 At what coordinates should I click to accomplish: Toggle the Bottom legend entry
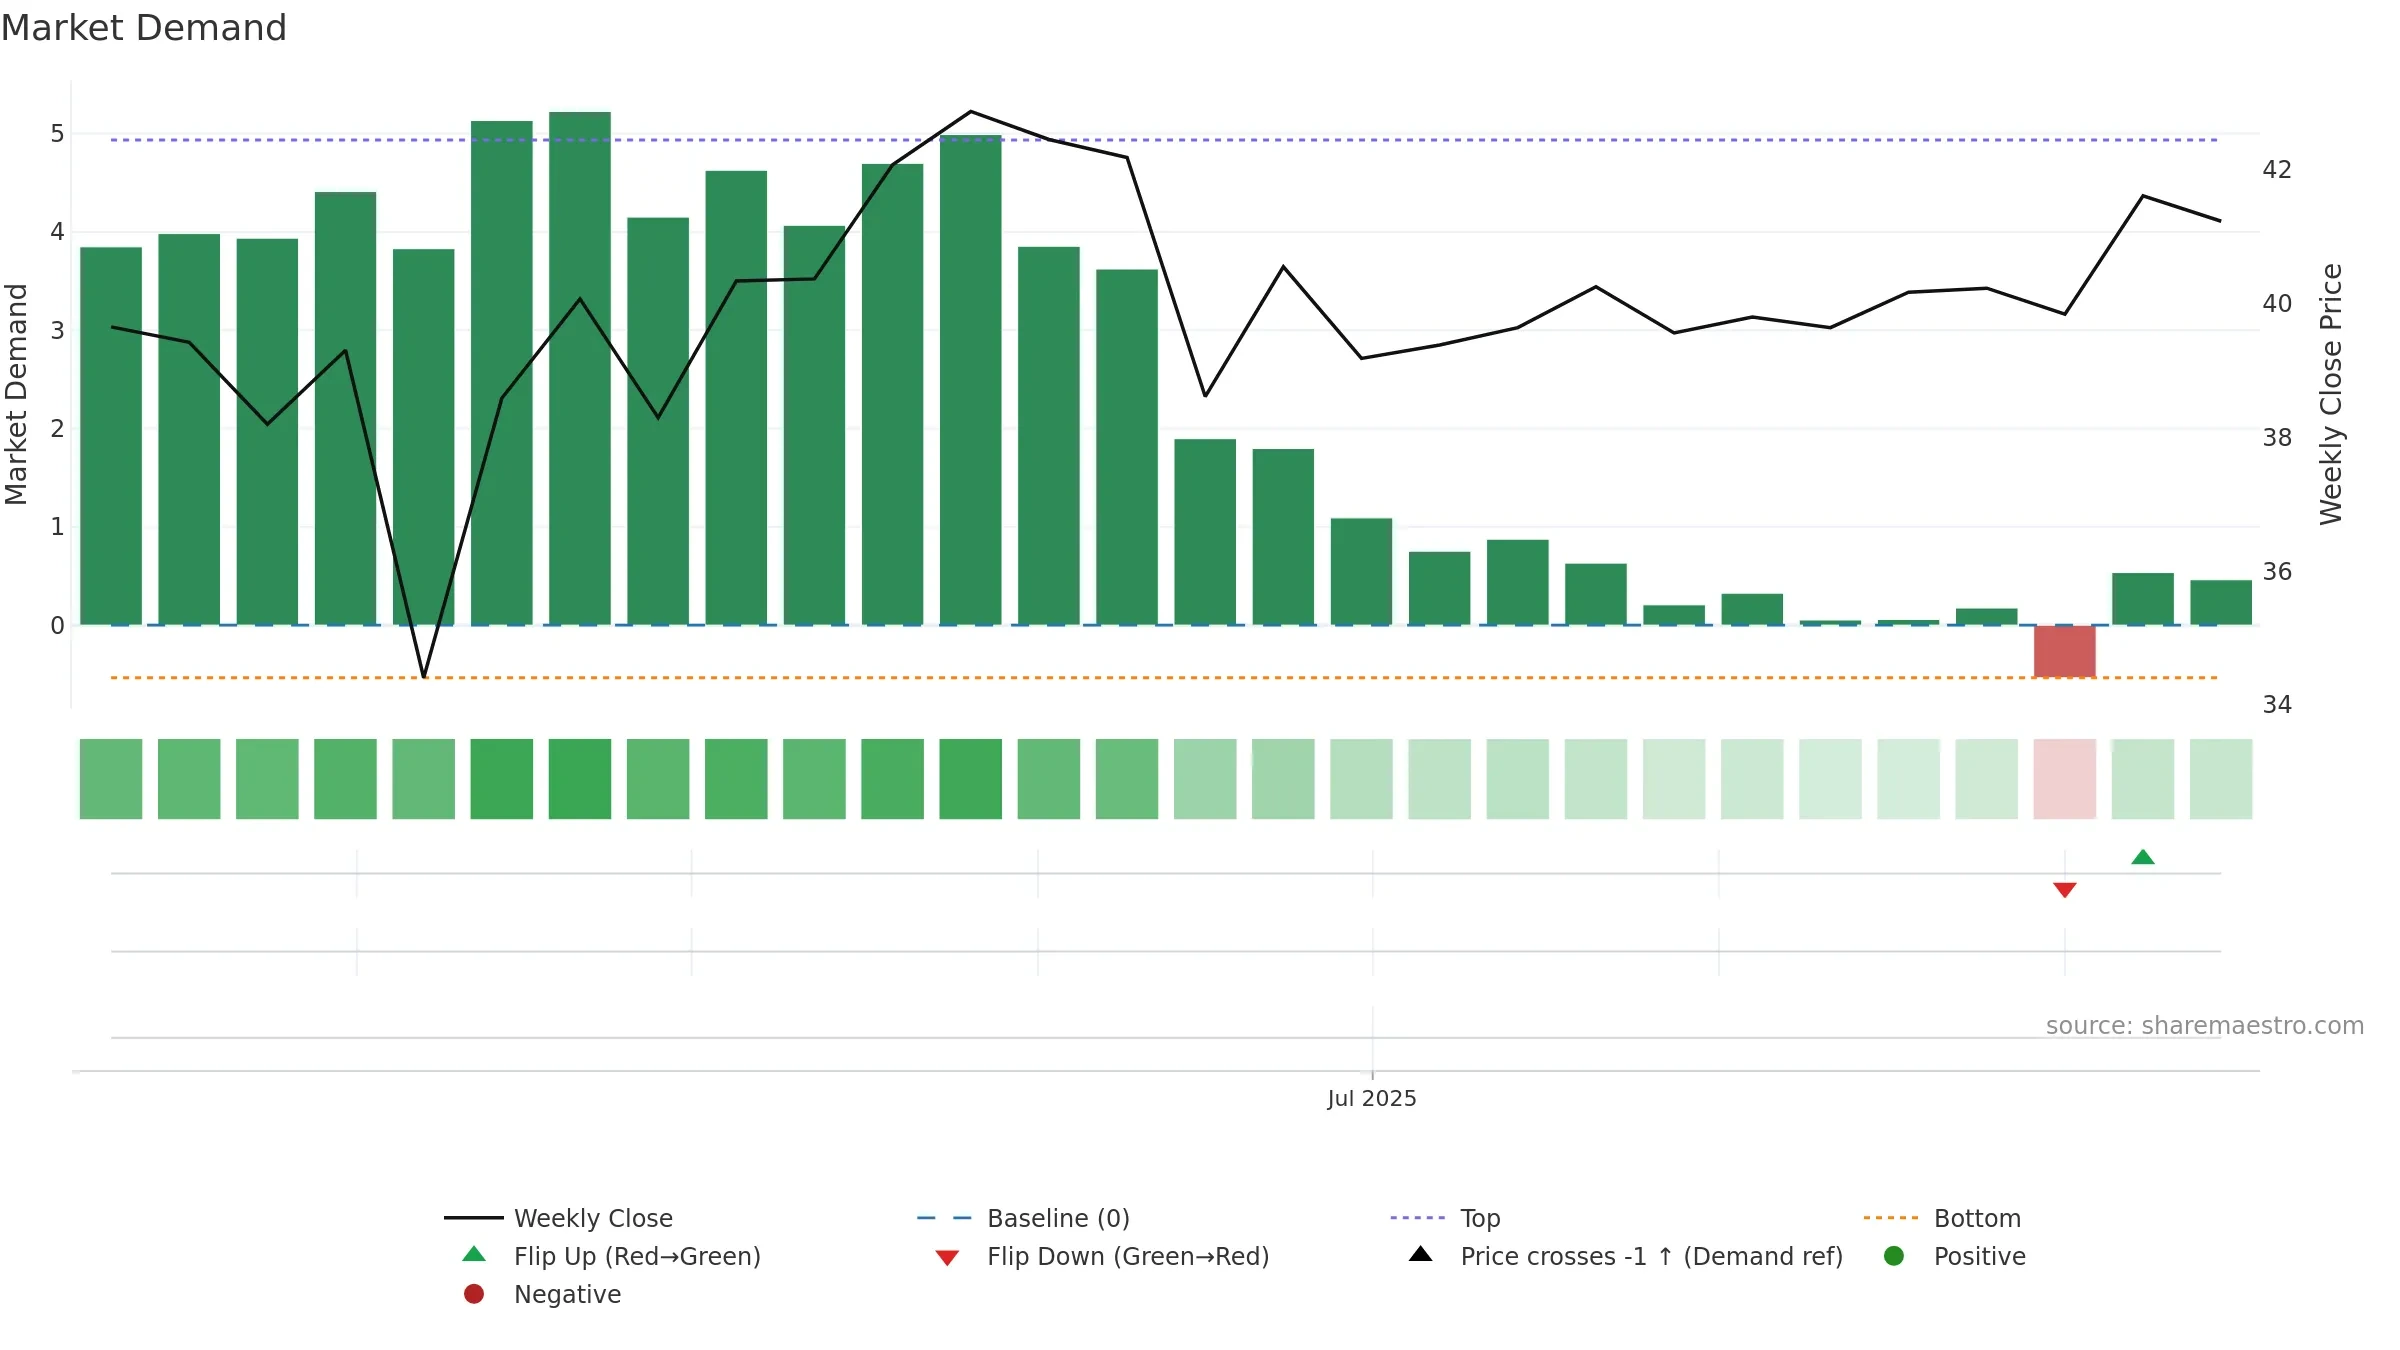click(1942, 1218)
